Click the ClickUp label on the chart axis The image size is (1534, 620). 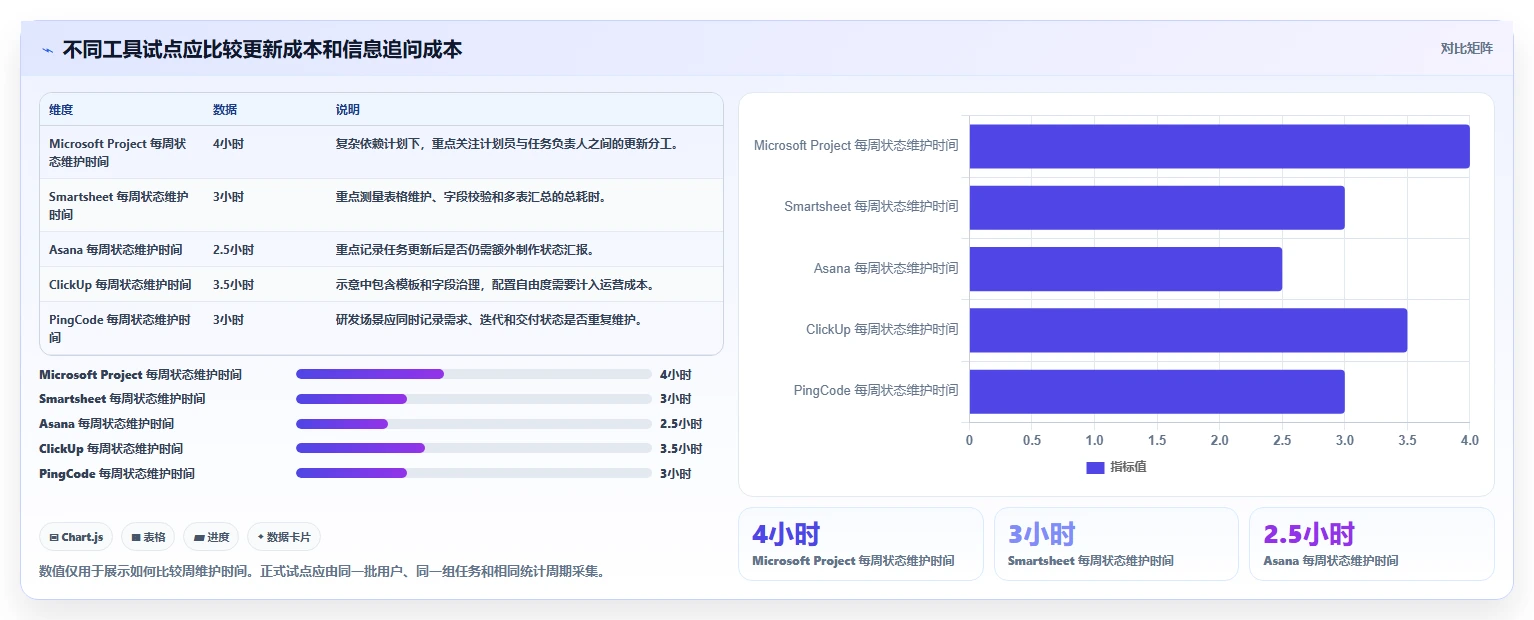point(882,330)
